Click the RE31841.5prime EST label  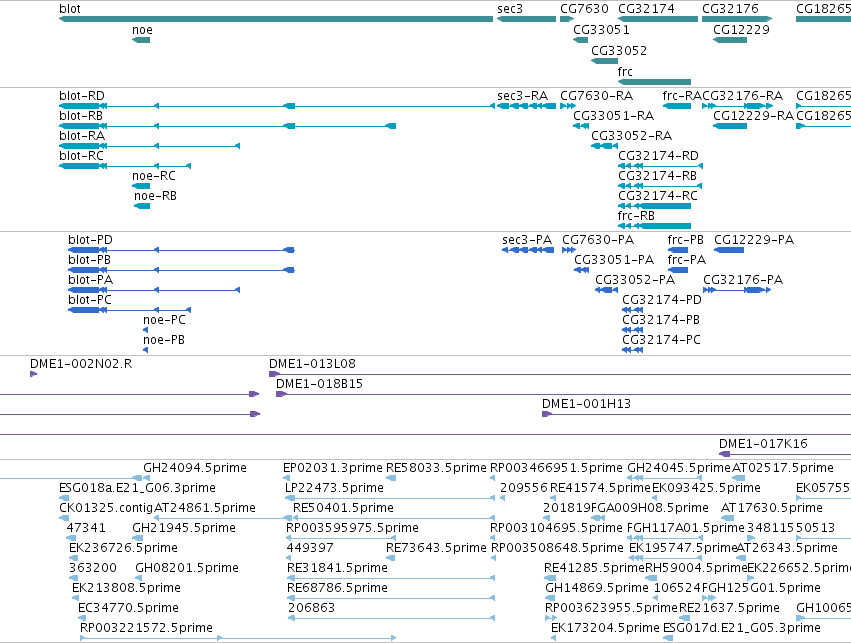(338, 569)
